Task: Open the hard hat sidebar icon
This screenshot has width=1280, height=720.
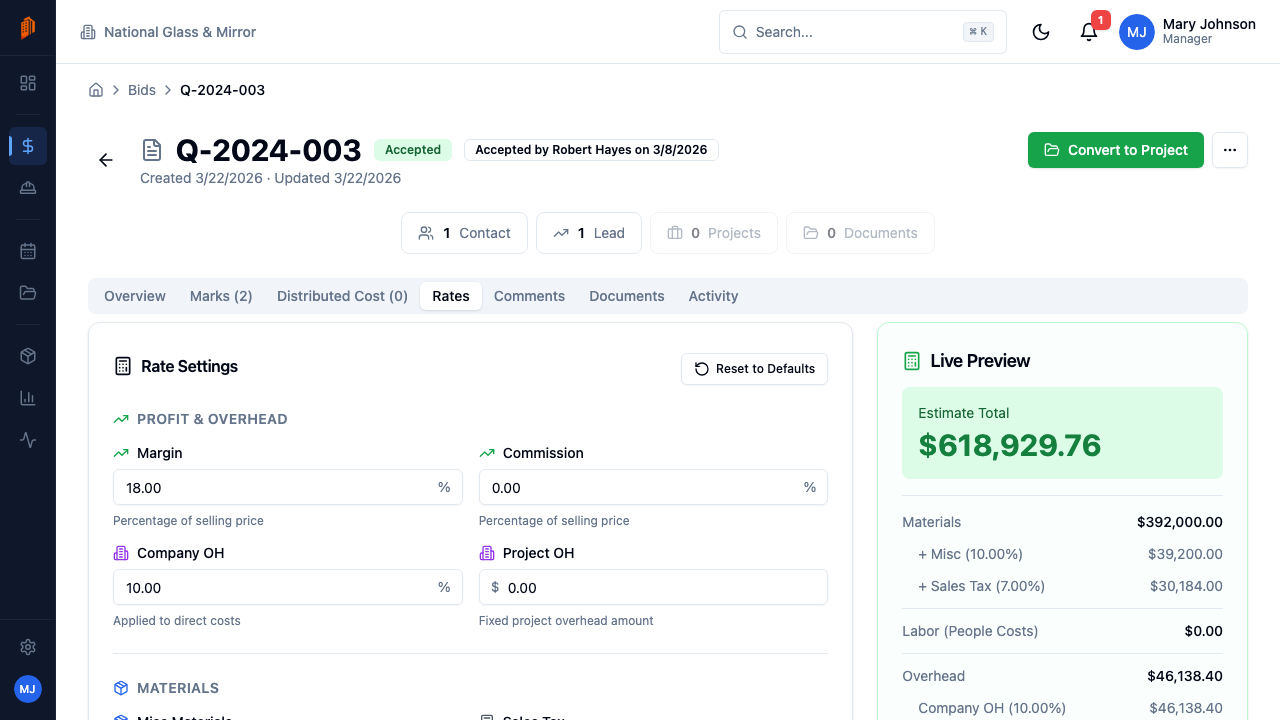Action: [x=28, y=188]
